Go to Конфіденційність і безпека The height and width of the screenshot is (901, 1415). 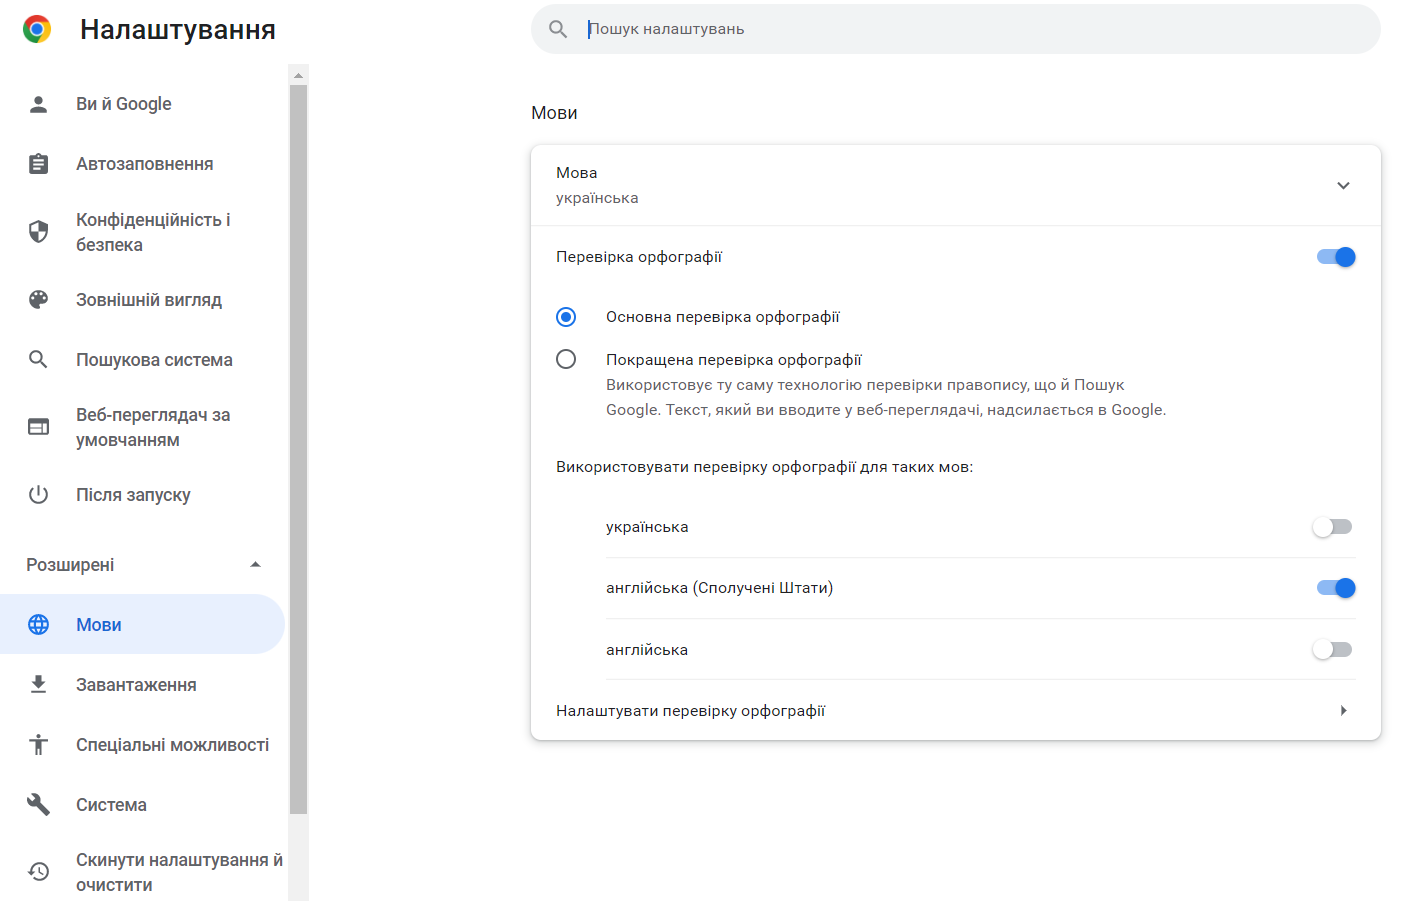(142, 232)
